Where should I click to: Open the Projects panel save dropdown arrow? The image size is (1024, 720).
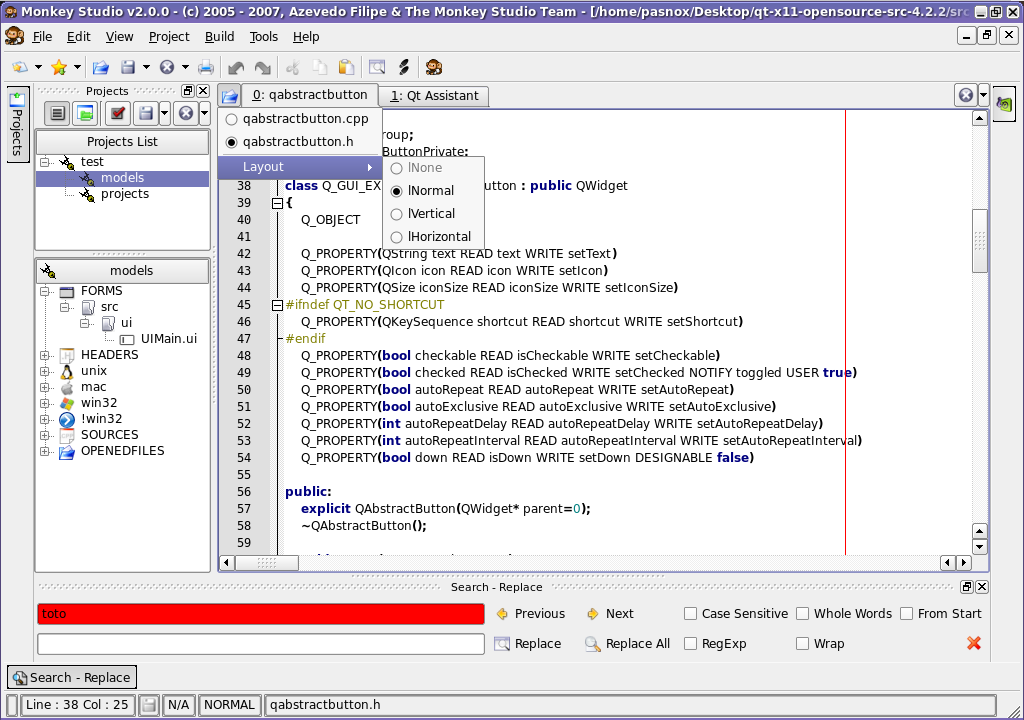point(165,114)
